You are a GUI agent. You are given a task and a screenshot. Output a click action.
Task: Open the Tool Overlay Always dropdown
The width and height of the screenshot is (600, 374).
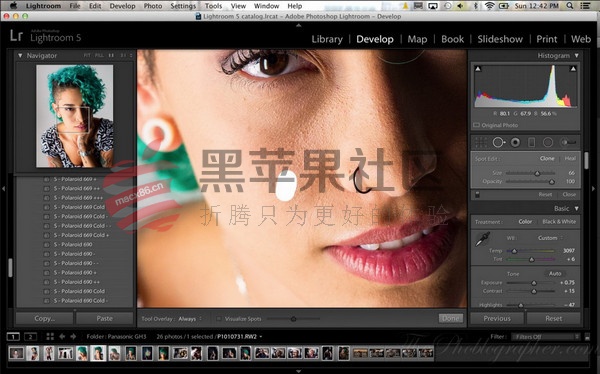coord(190,319)
